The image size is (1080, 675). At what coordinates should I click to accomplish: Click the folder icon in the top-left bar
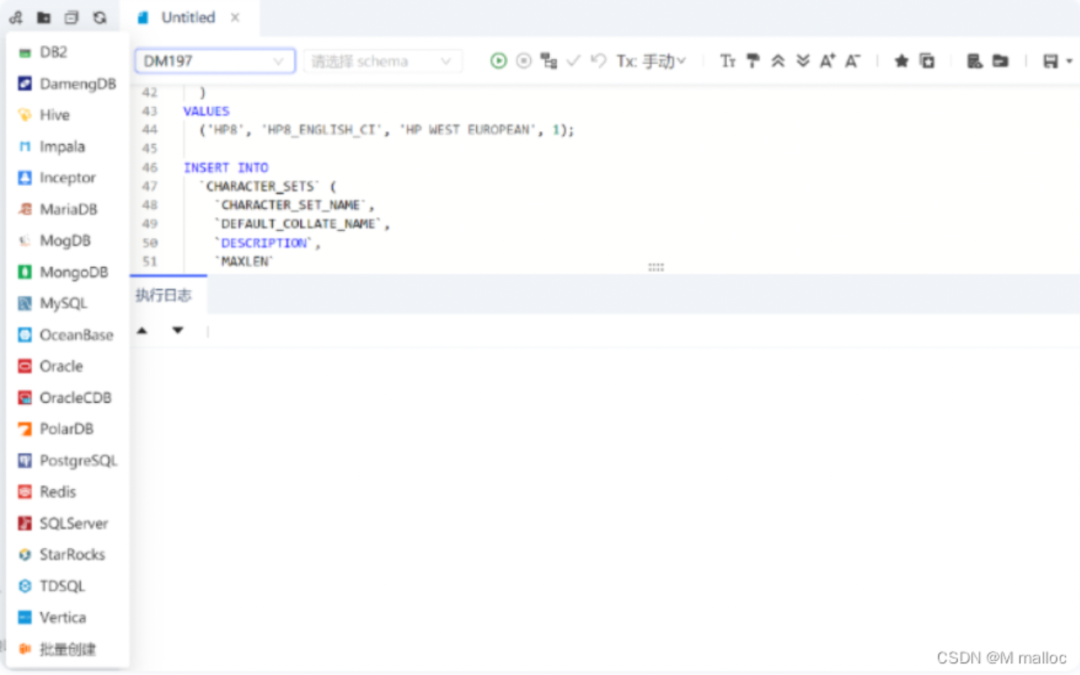pyautogui.click(x=43, y=17)
